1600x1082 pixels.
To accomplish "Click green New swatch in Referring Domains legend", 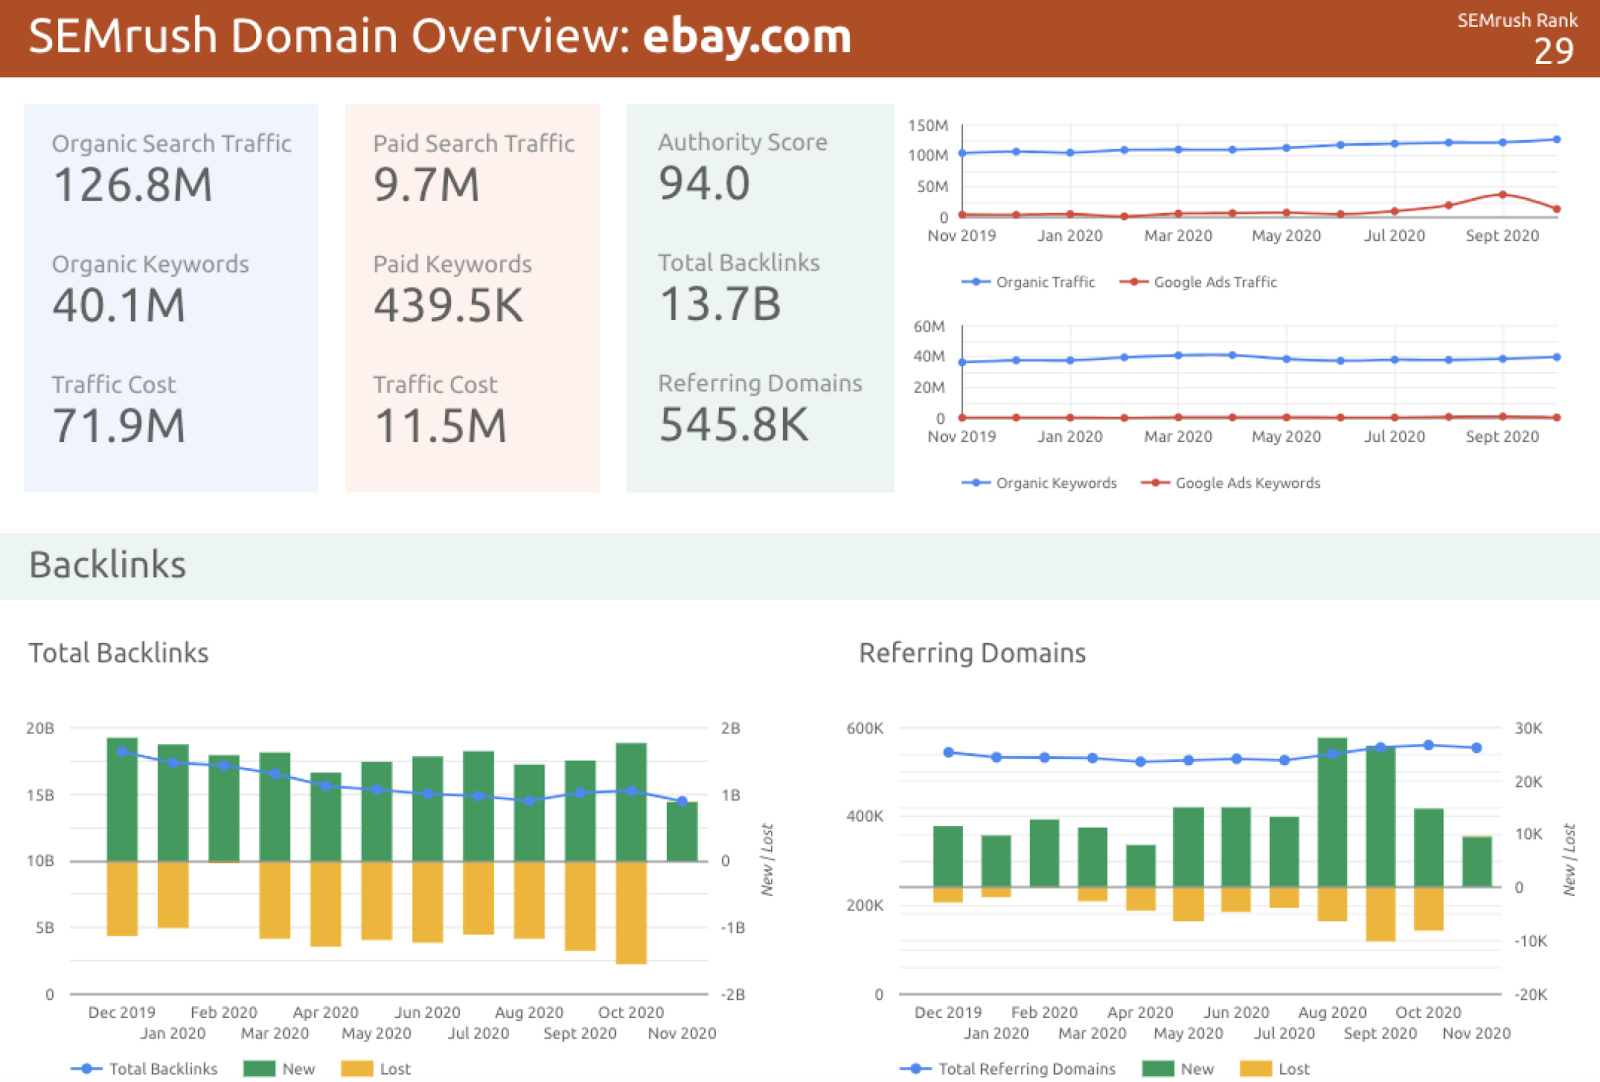I will (x=1158, y=1069).
